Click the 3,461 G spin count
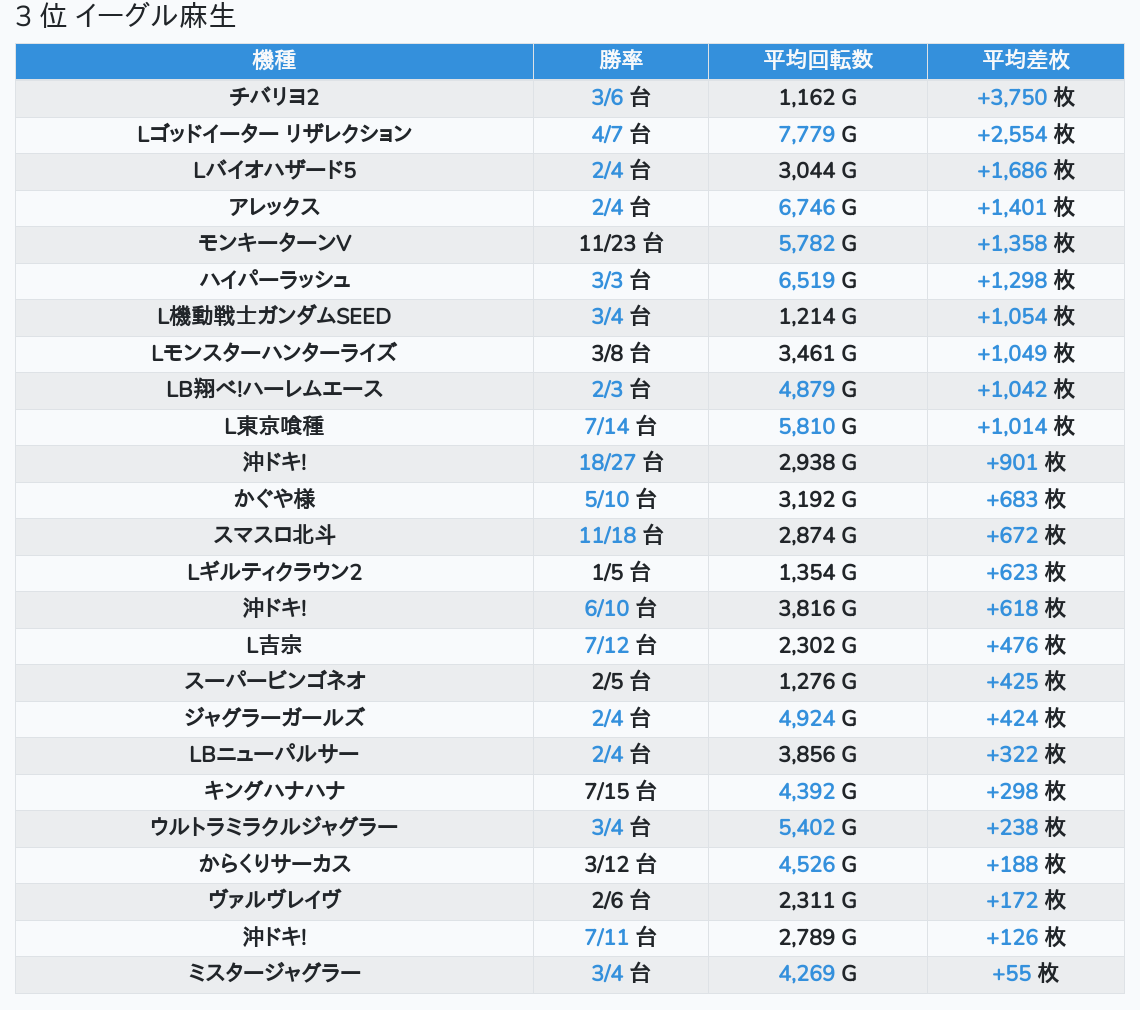Image resolution: width=1140 pixels, height=1010 pixels. click(818, 353)
